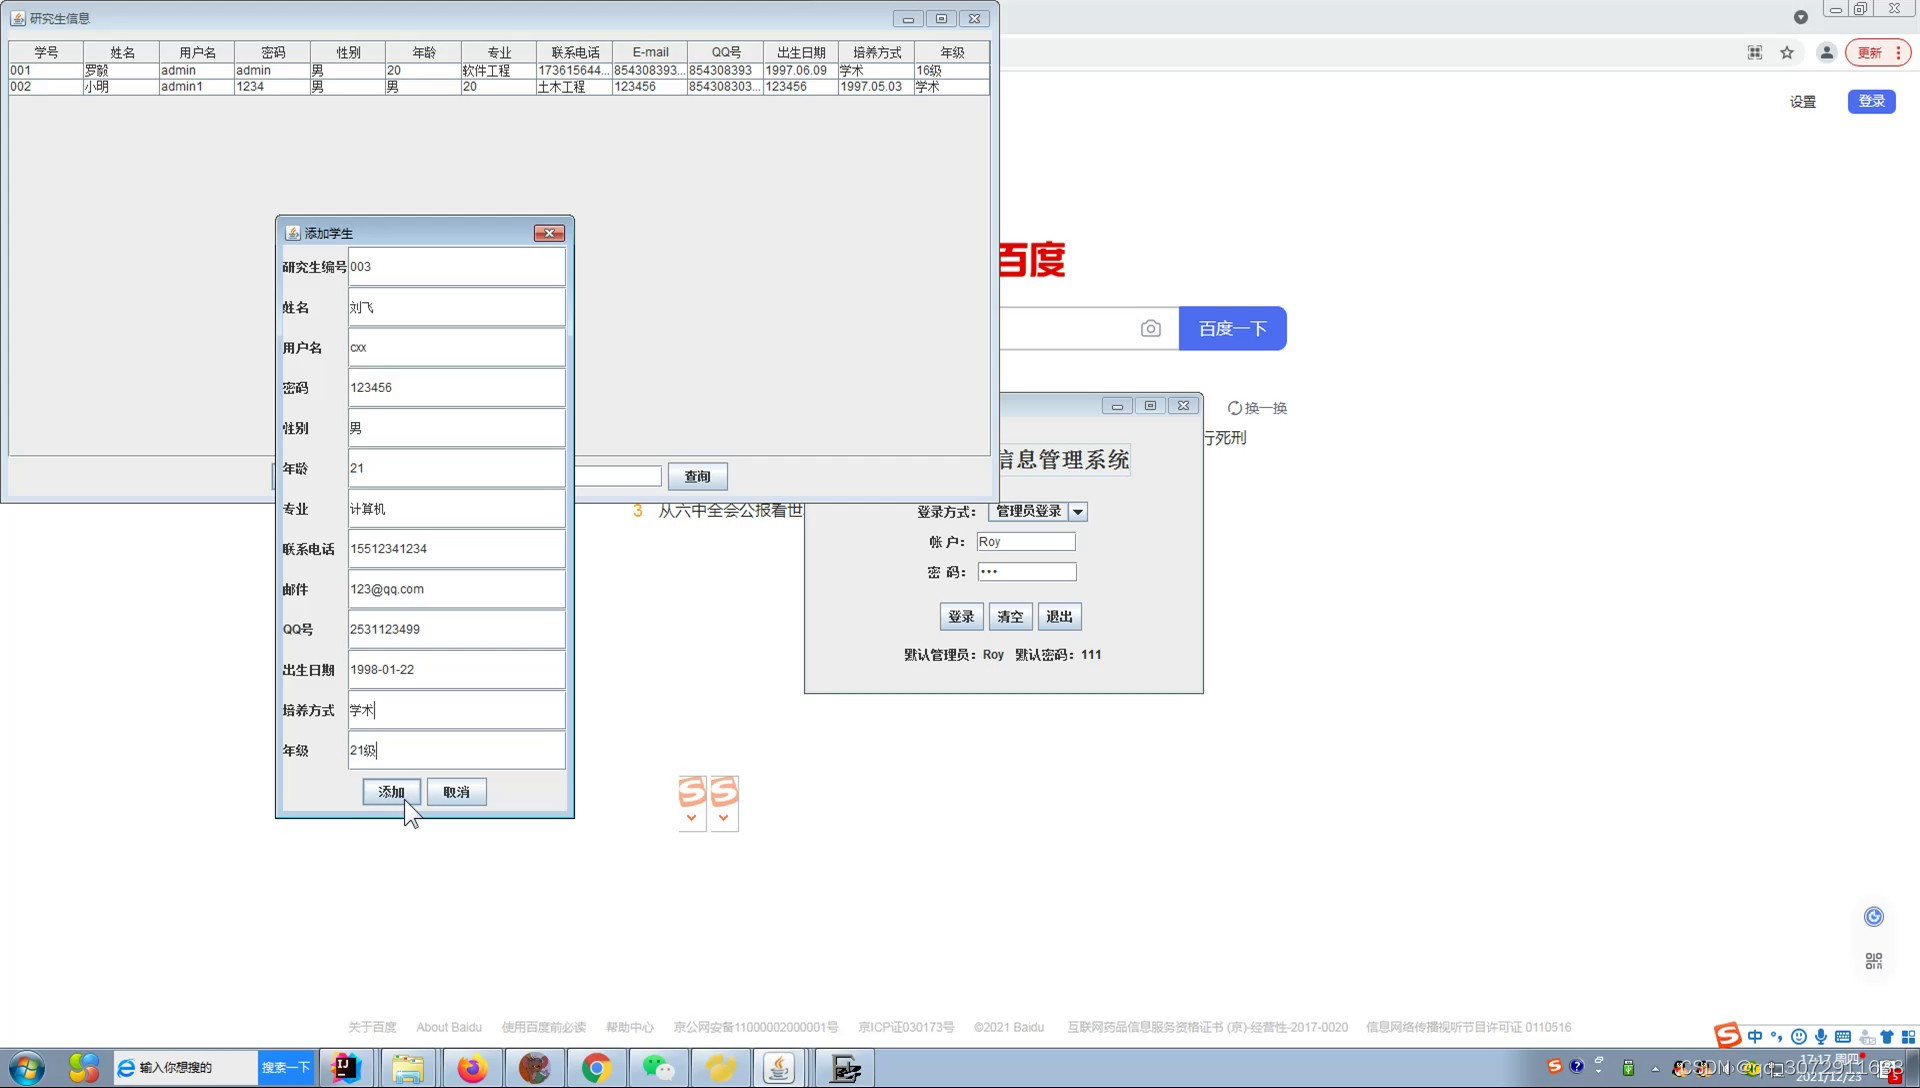Open the 帮助中心 footer link
The height and width of the screenshot is (1088, 1920).
coord(629,1027)
